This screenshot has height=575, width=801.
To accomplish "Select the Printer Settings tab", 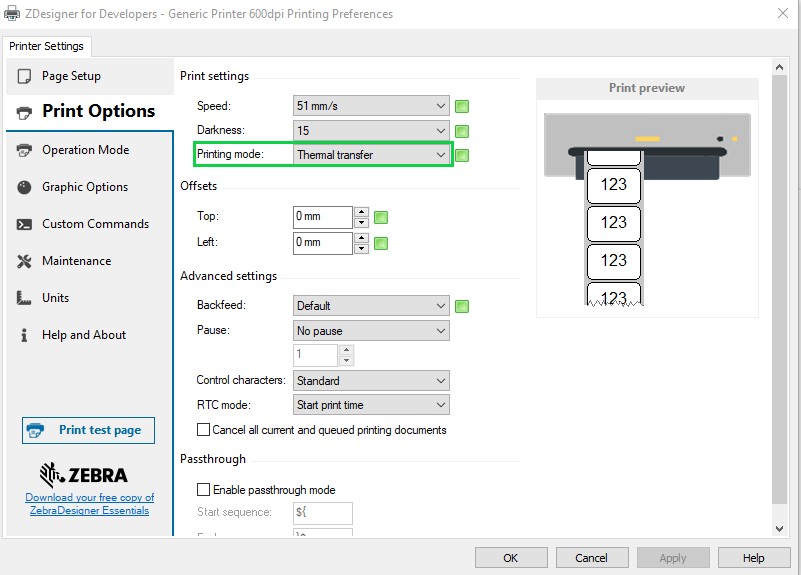I will (x=47, y=46).
